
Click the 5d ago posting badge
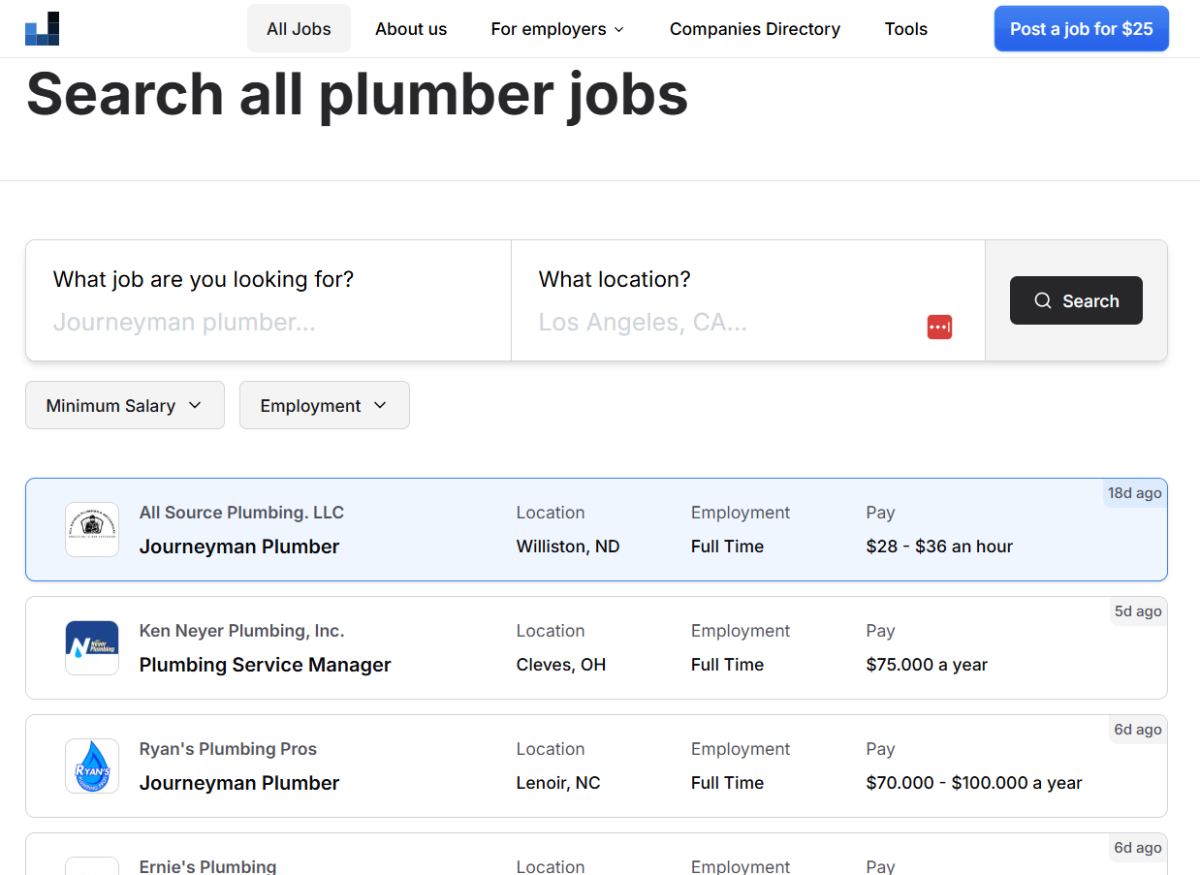coord(1138,611)
